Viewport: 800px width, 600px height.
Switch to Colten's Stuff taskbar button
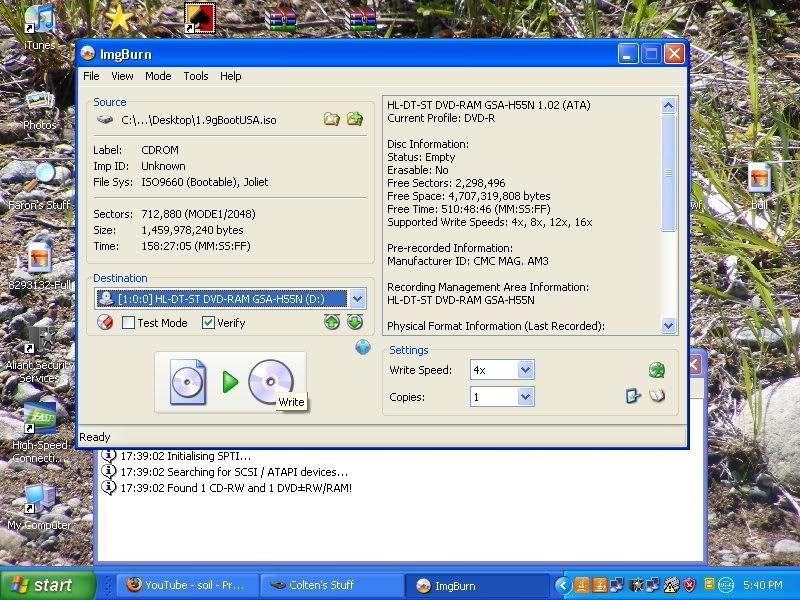(x=331, y=585)
